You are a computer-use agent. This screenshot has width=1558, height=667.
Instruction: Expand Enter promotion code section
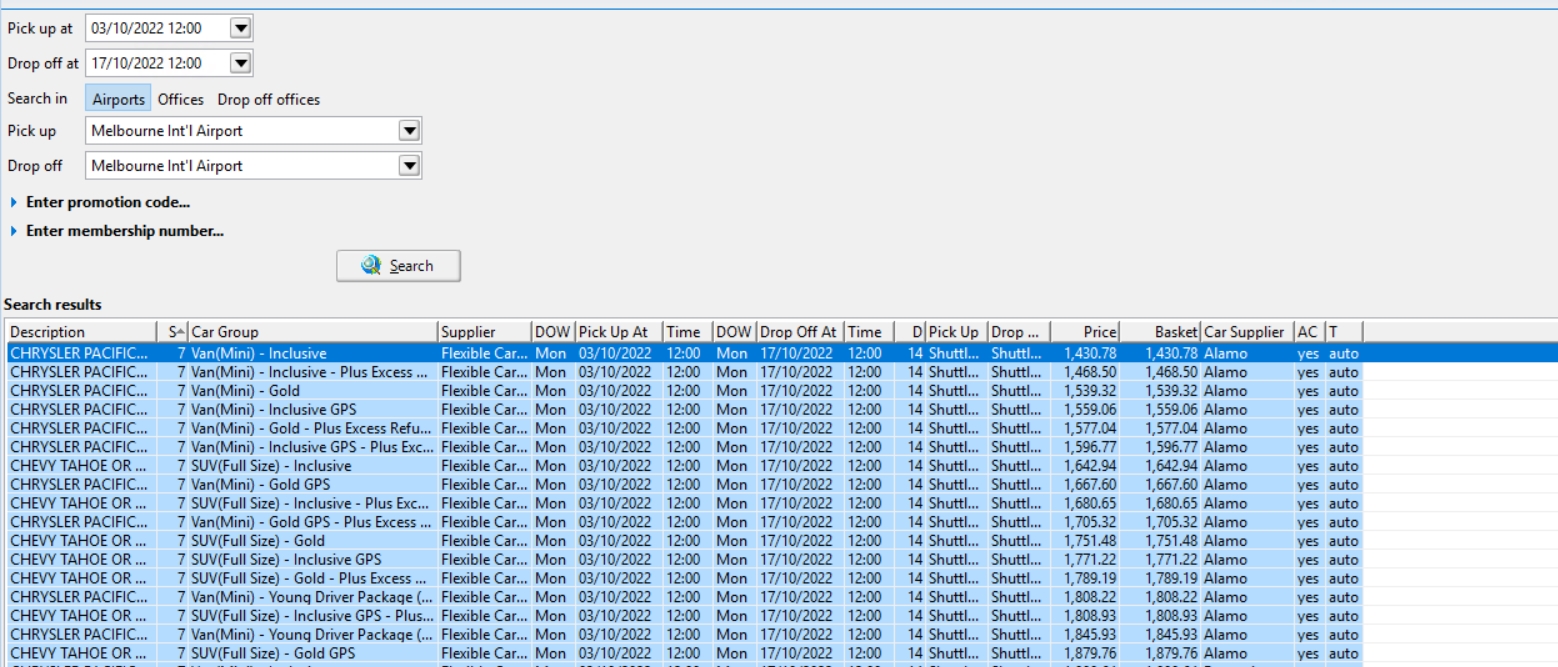(99, 202)
